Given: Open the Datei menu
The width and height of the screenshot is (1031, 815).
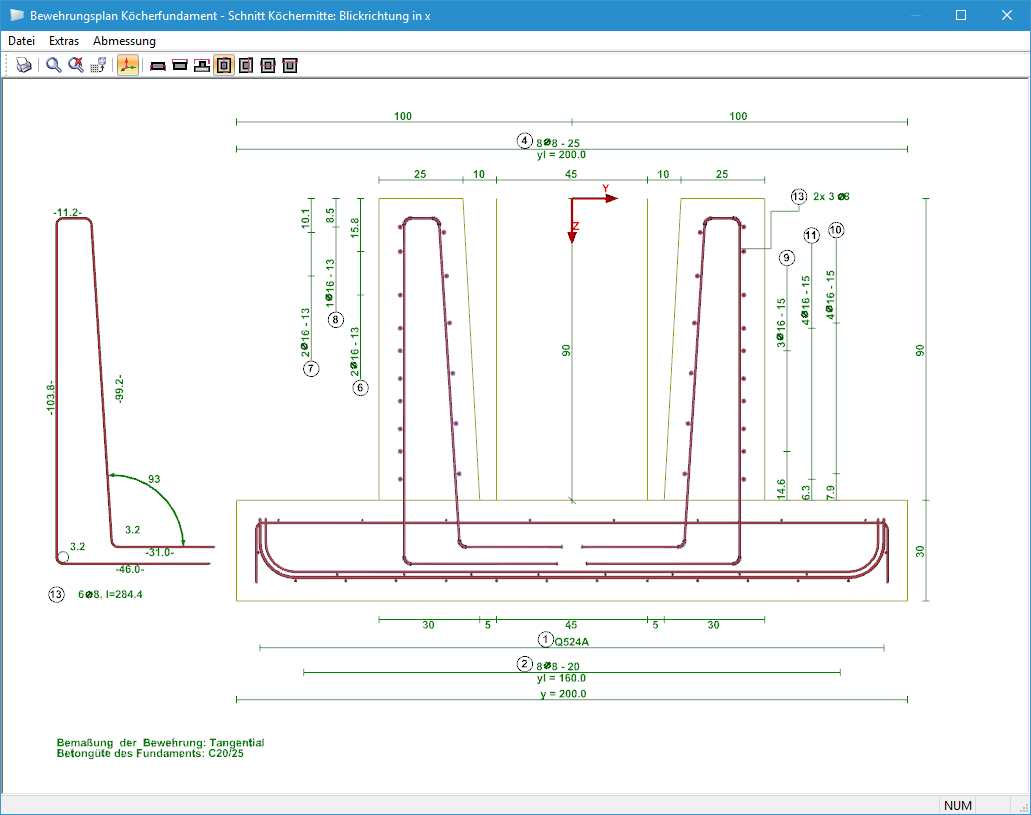Looking at the screenshot, I should pos(22,41).
